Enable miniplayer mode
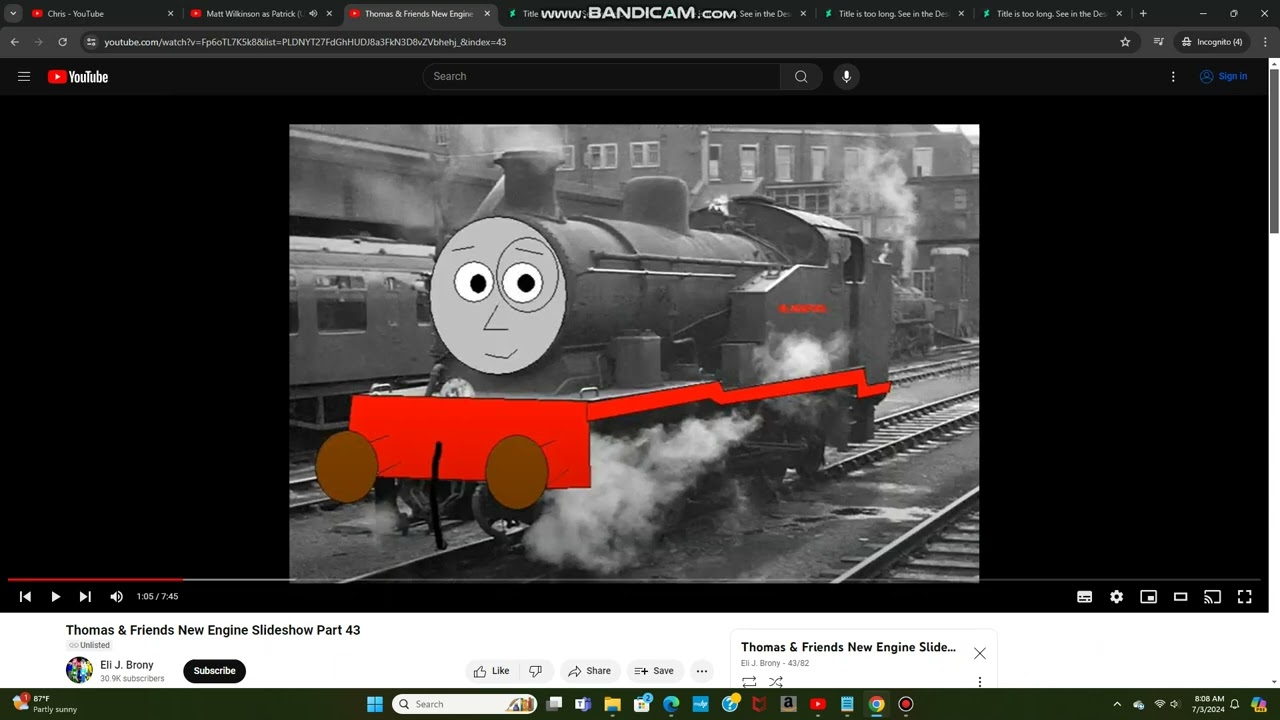 (1148, 596)
